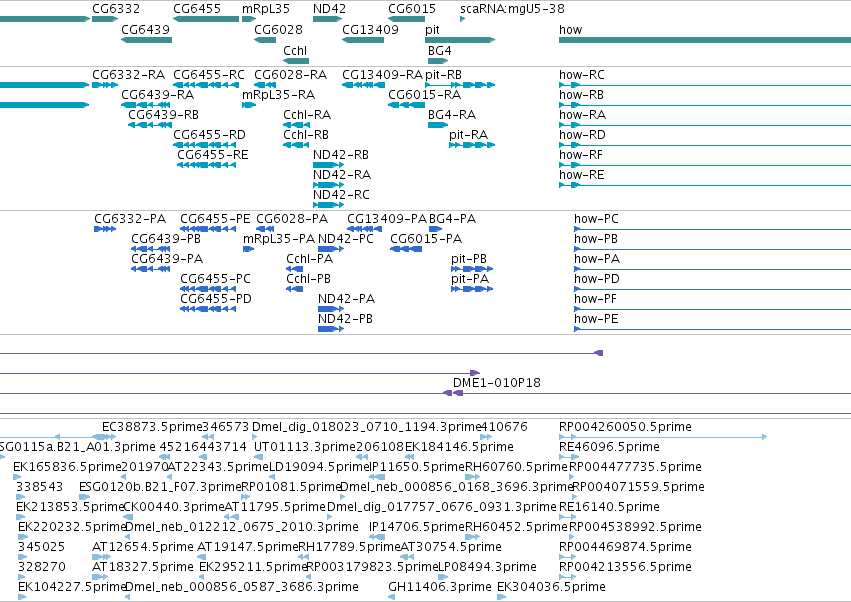Viewport: 851px width, 602px height.
Task: Select the CG6439 gene label
Action: pyautogui.click(x=145, y=29)
